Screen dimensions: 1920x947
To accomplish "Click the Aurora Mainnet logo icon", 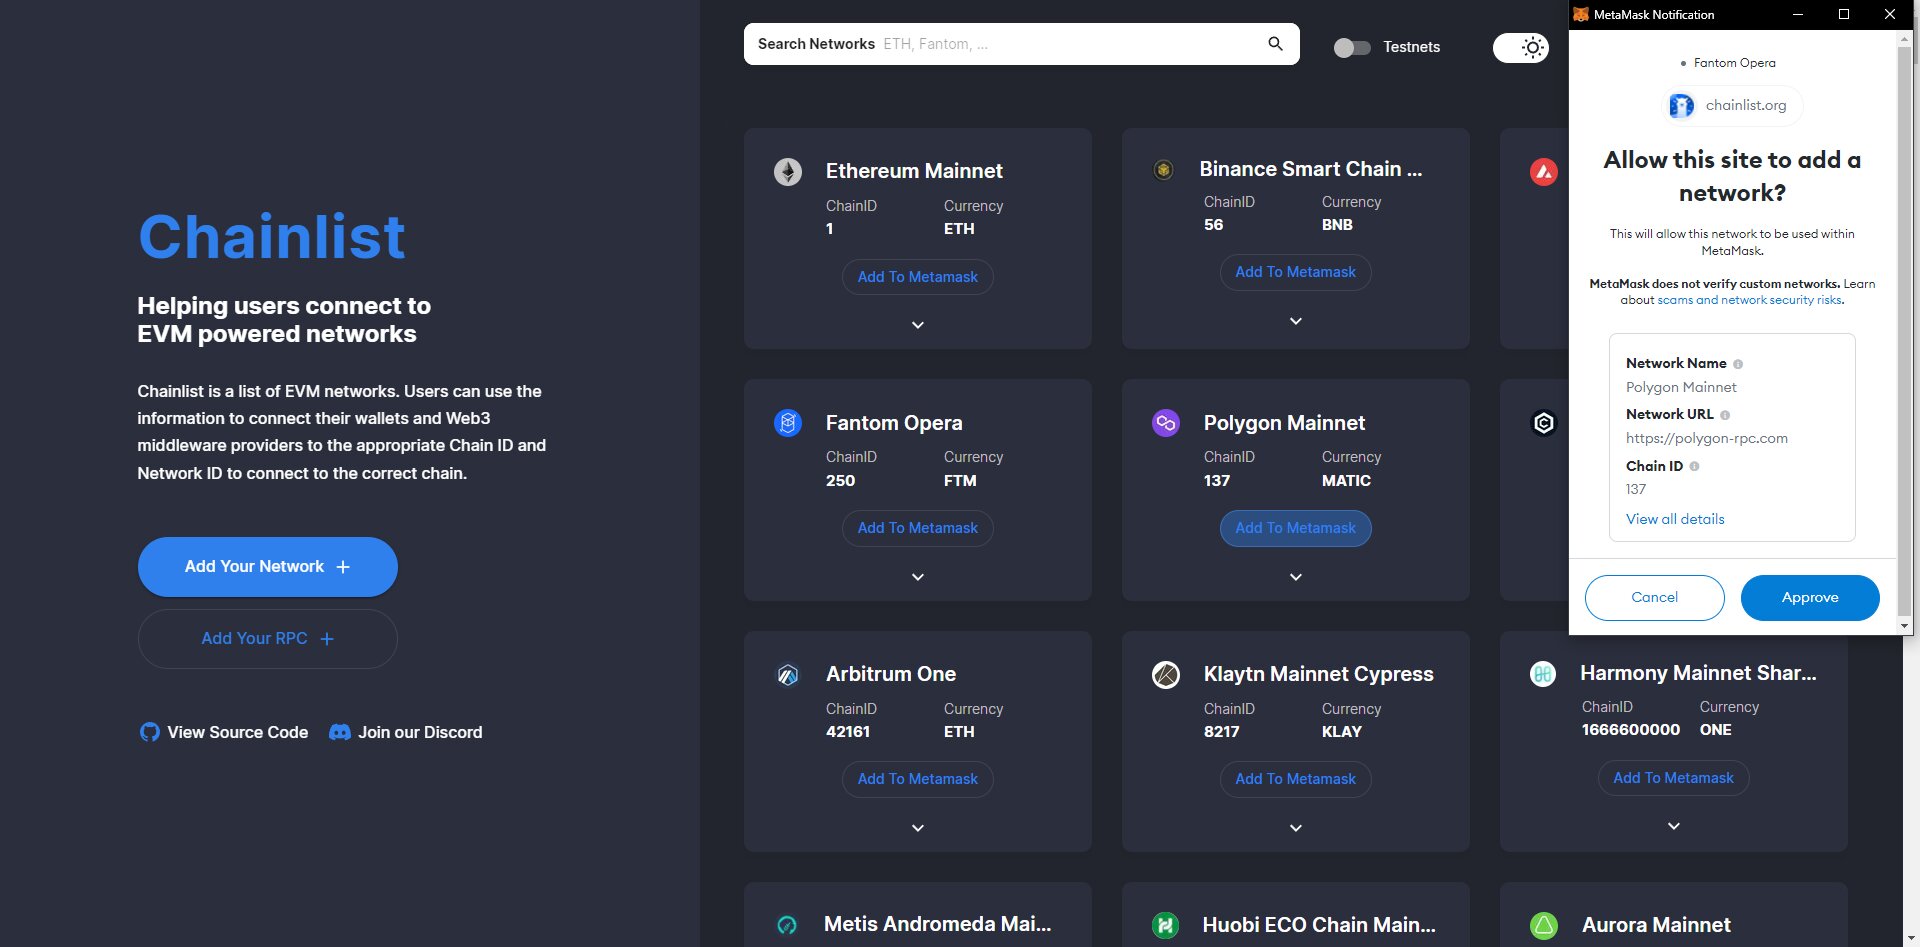I will [1544, 925].
